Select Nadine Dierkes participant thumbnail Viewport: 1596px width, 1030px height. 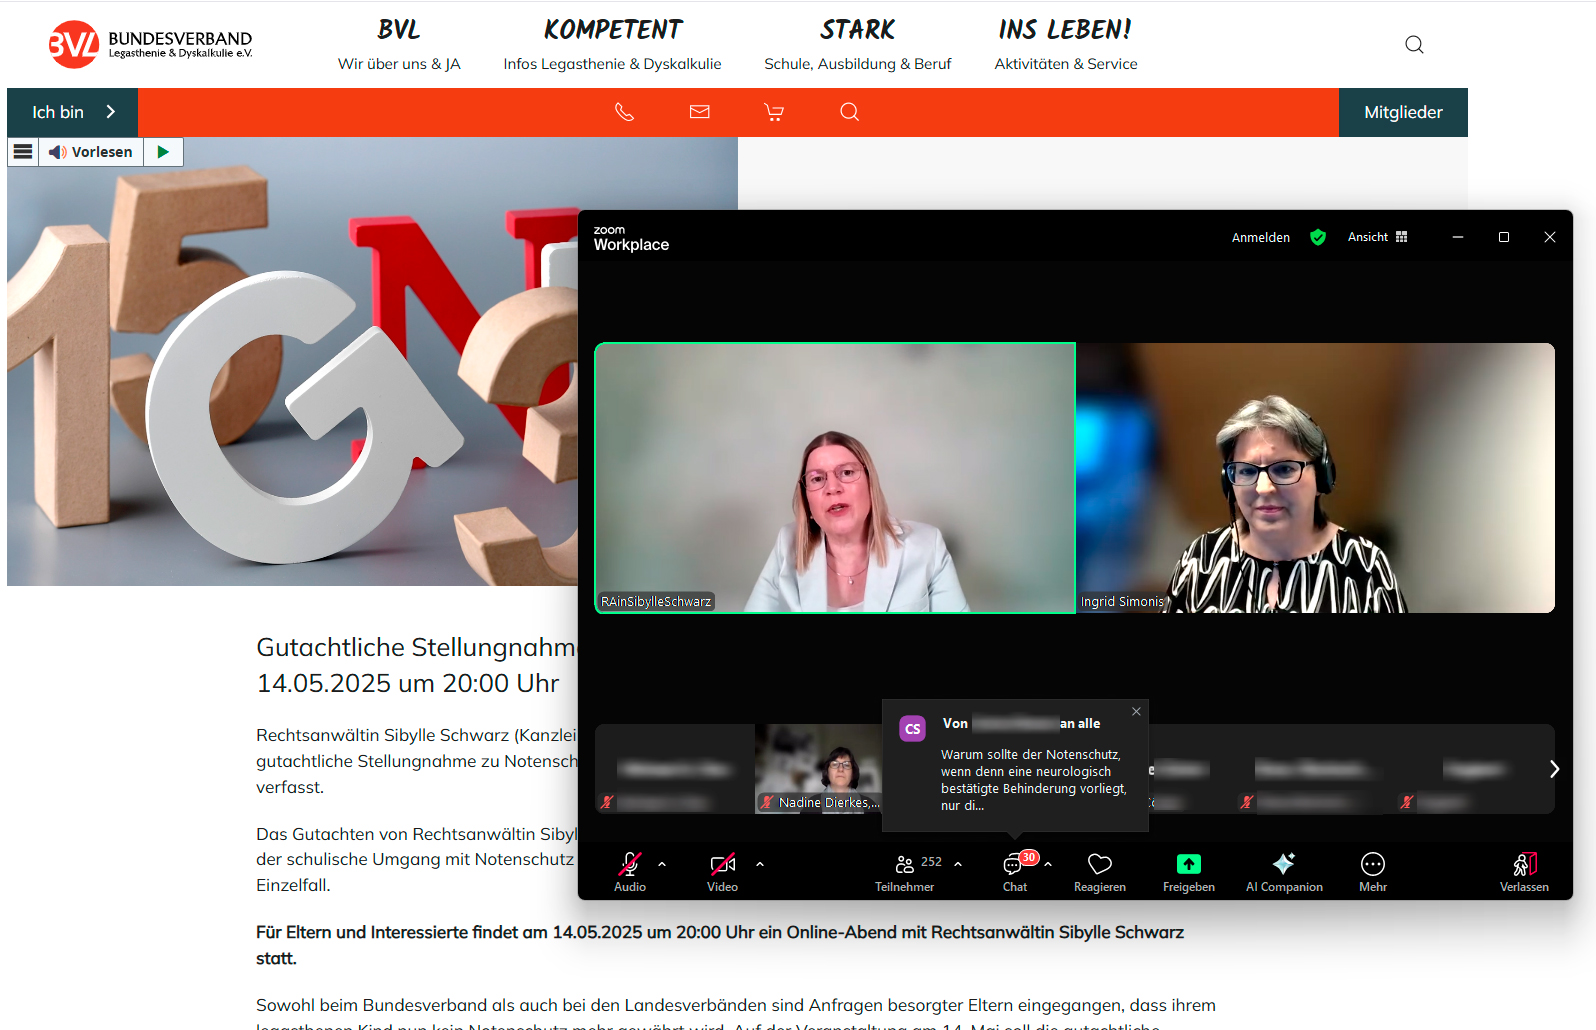818,769
